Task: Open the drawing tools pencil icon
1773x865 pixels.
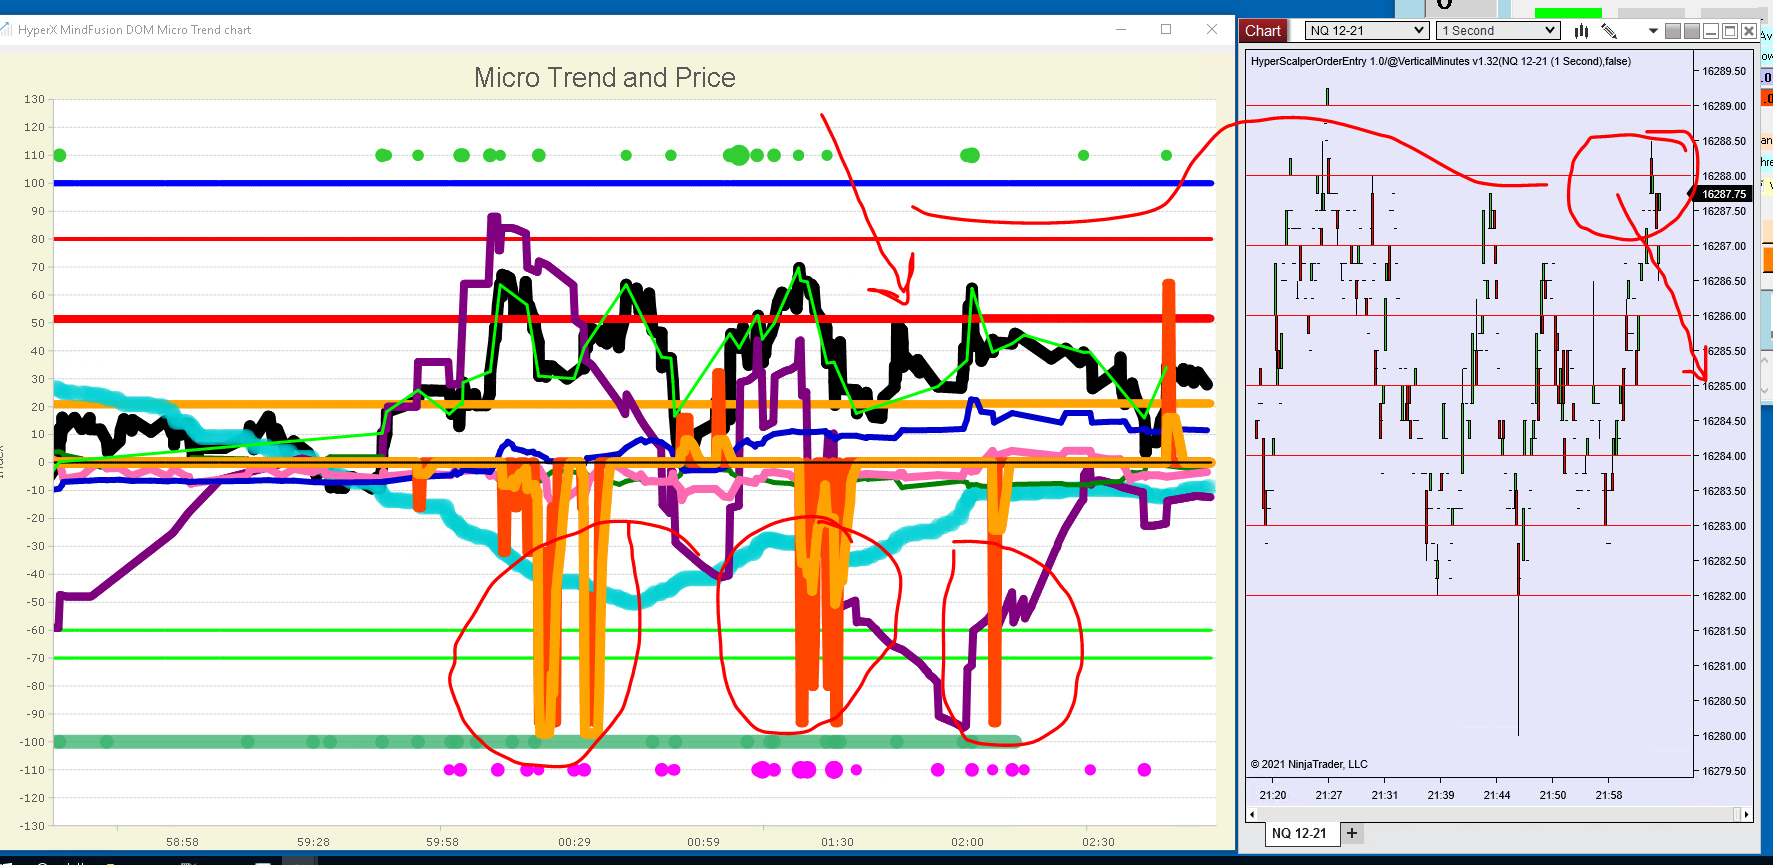Action: [x=1609, y=31]
